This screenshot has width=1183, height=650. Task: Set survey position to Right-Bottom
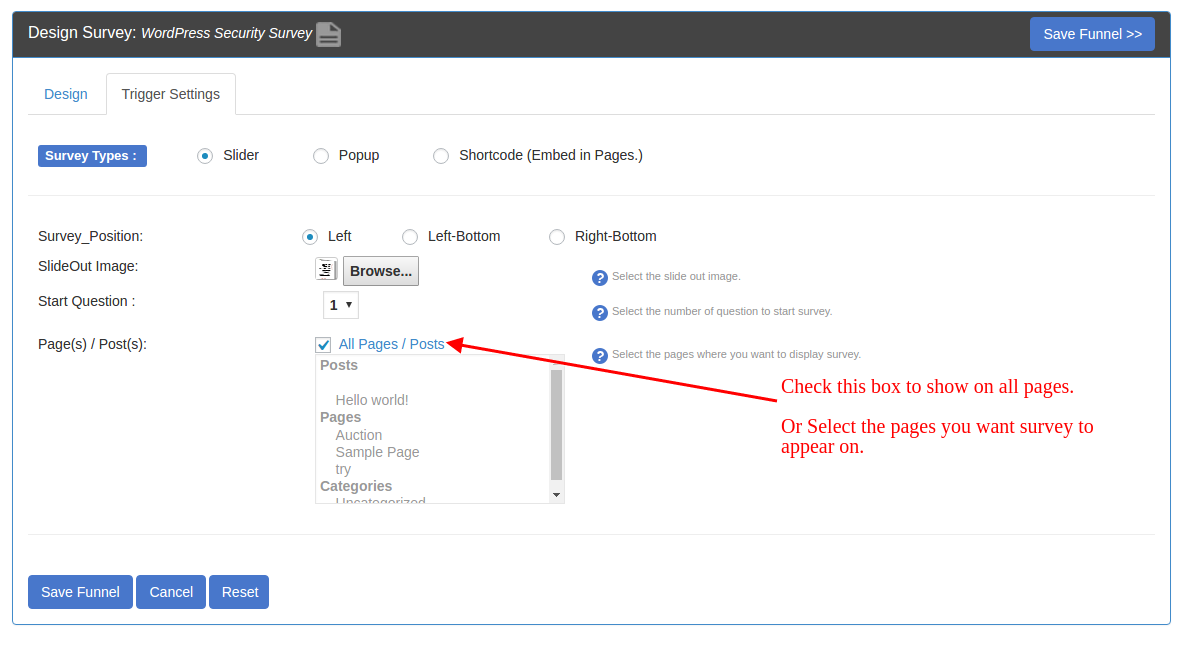[x=557, y=237]
